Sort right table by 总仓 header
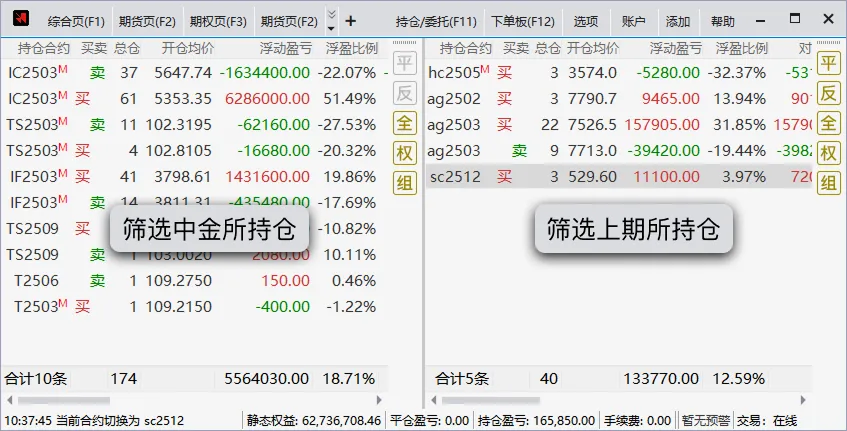Screen dimensions: 847x431 point(548,49)
